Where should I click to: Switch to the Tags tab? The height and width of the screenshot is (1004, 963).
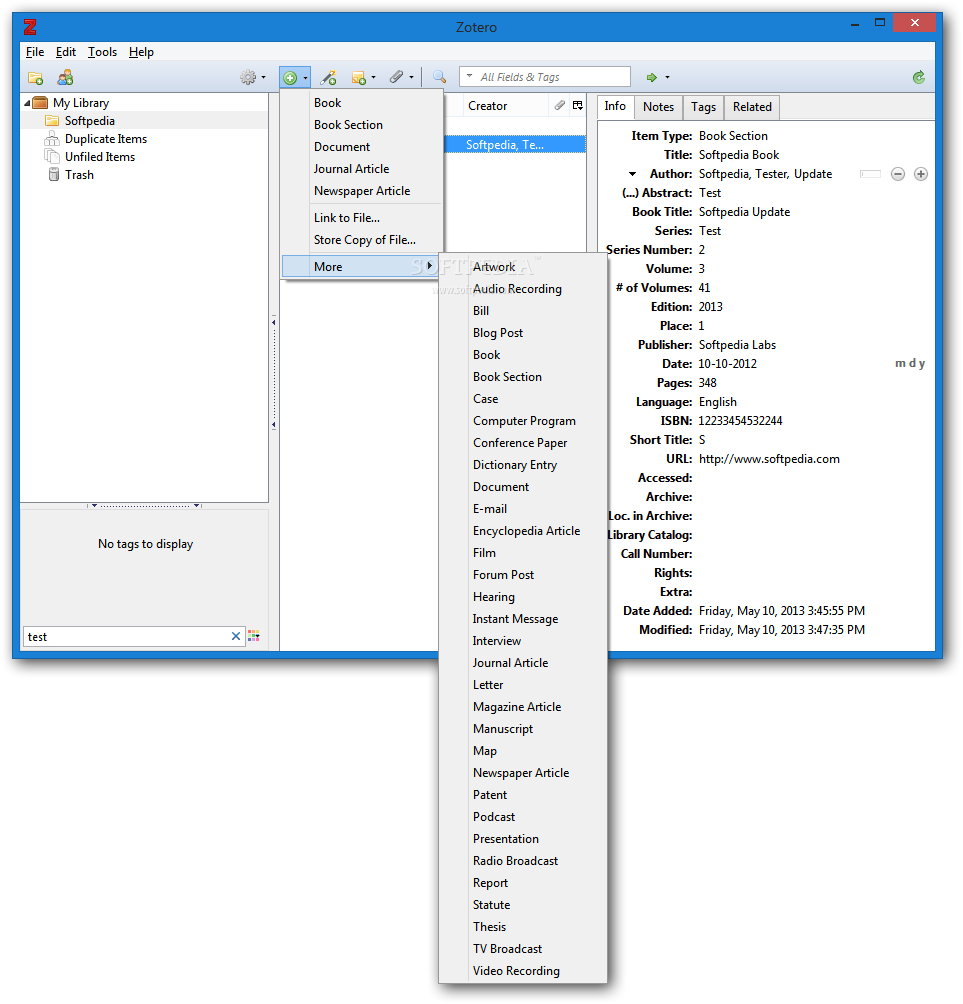pos(703,107)
